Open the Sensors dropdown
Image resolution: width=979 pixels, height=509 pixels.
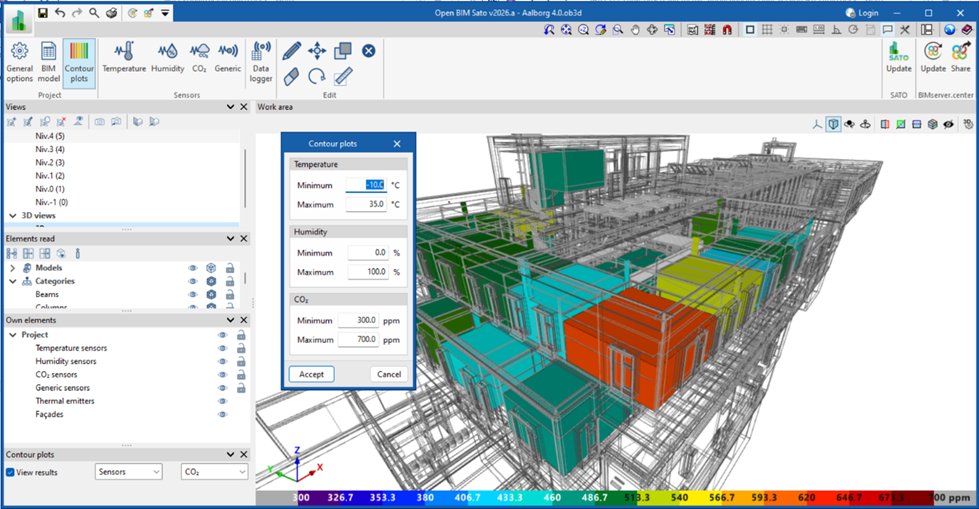(x=129, y=472)
